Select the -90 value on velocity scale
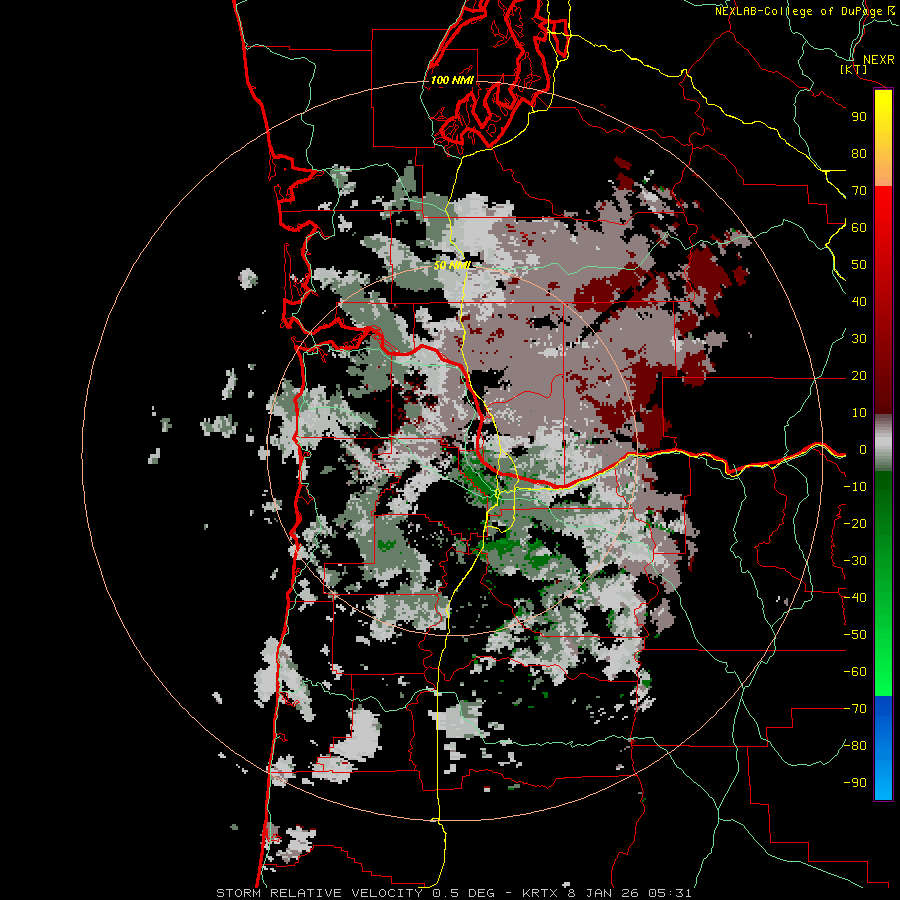The width and height of the screenshot is (900, 900). click(855, 783)
